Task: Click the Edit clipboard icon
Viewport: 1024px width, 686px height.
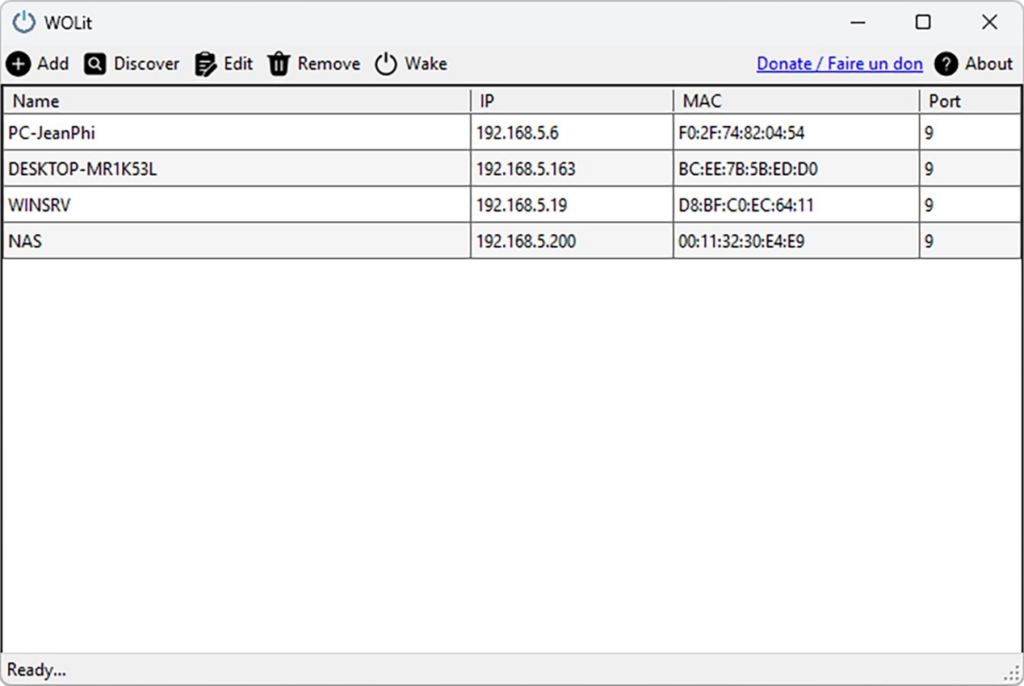Action: click(x=205, y=64)
